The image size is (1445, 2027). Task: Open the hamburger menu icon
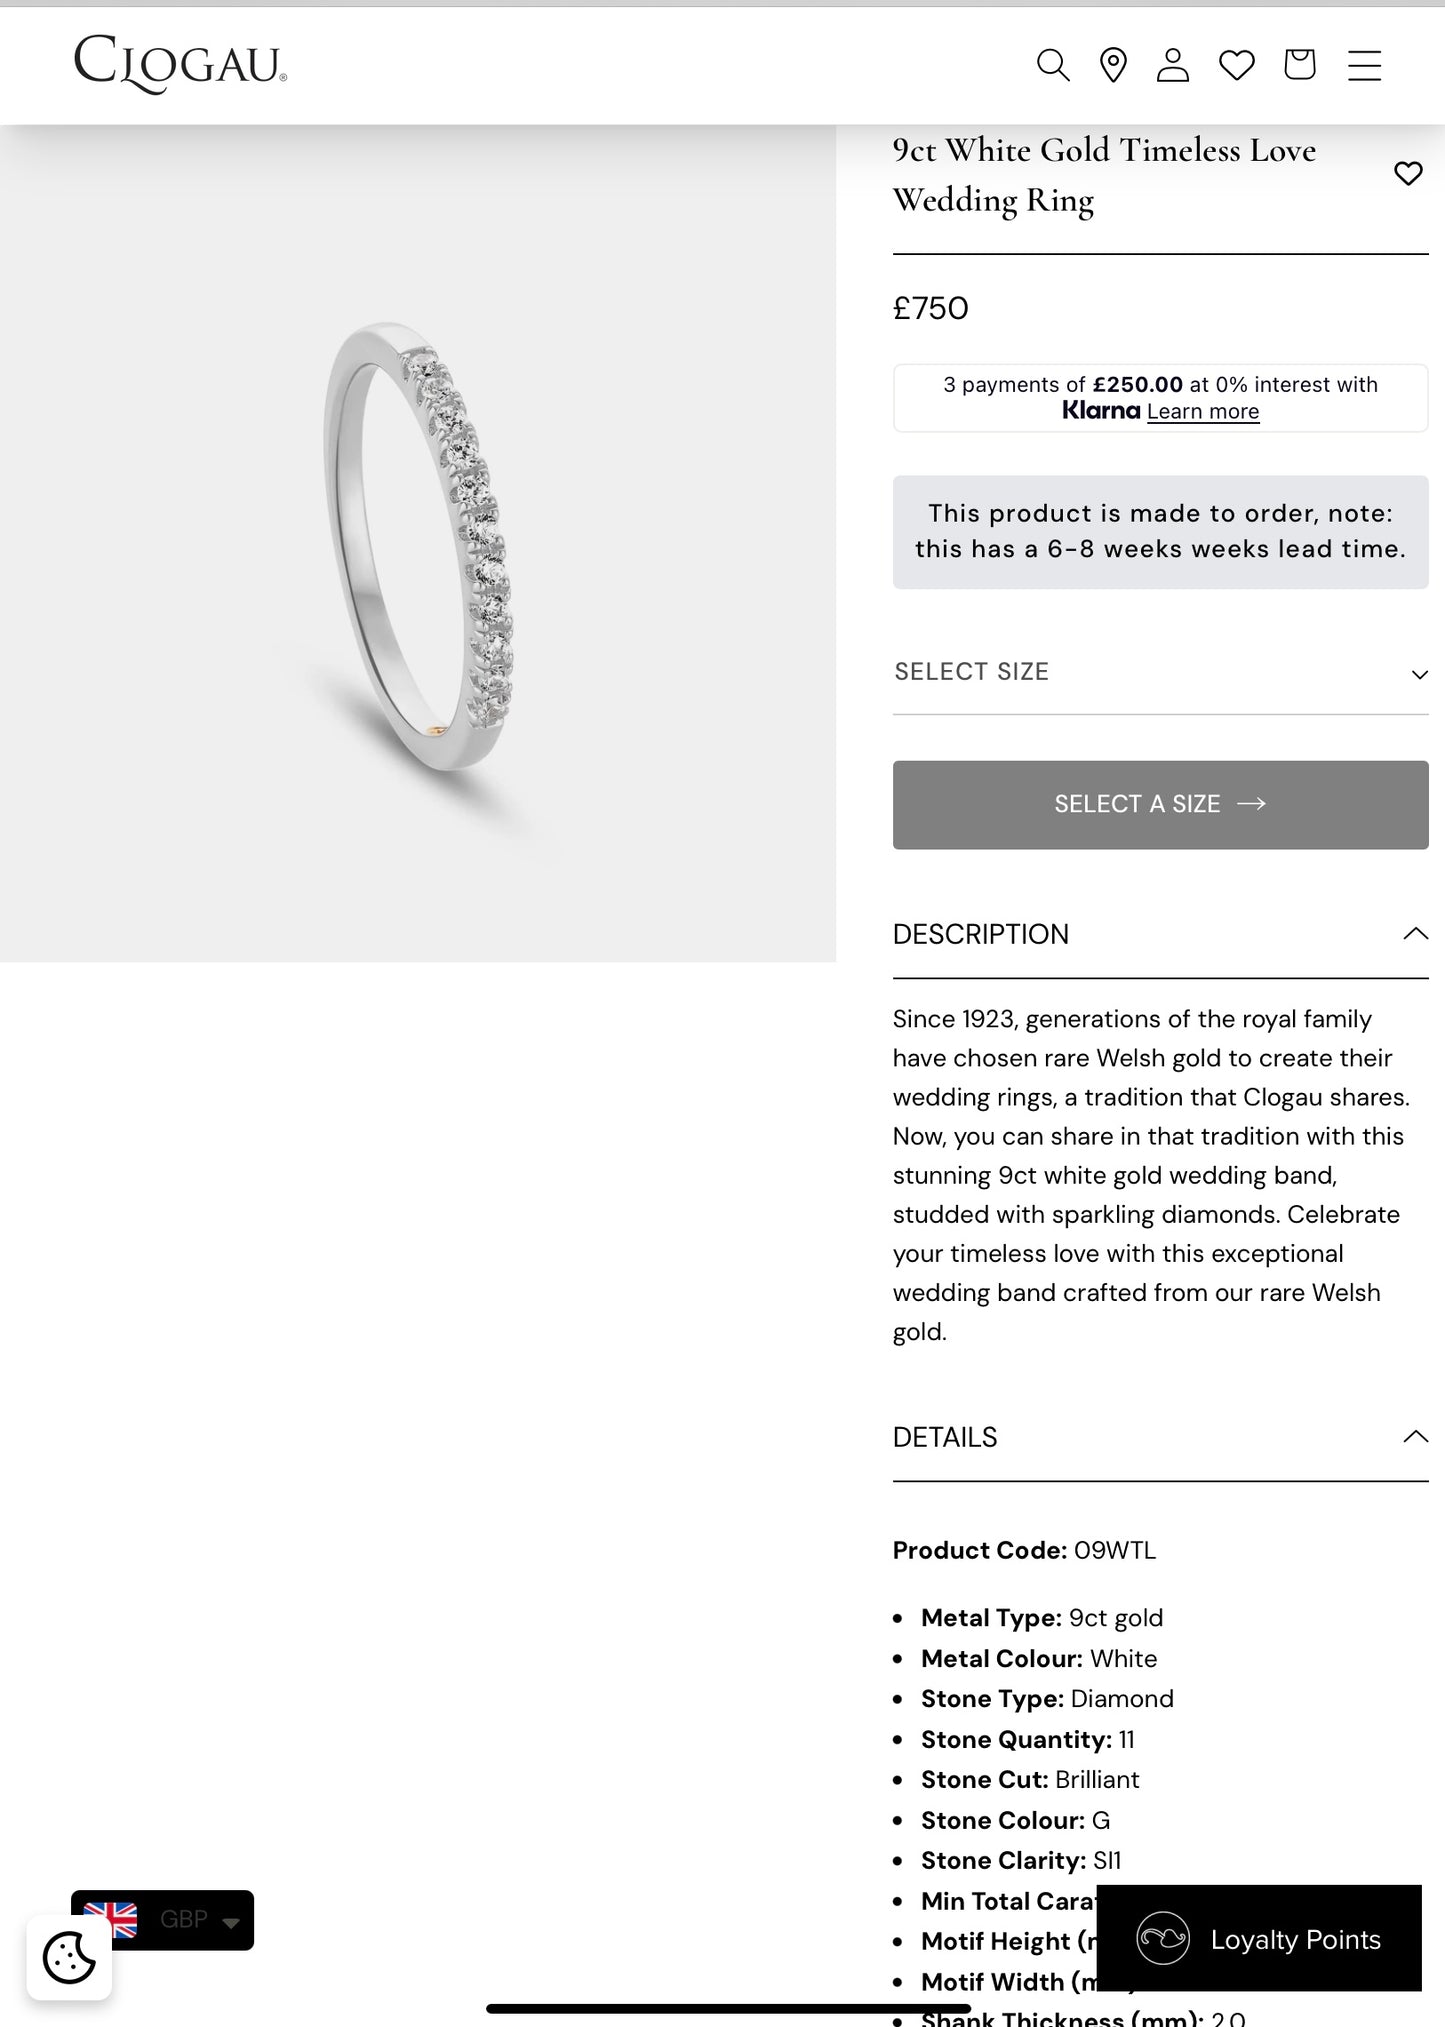pyautogui.click(x=1364, y=65)
